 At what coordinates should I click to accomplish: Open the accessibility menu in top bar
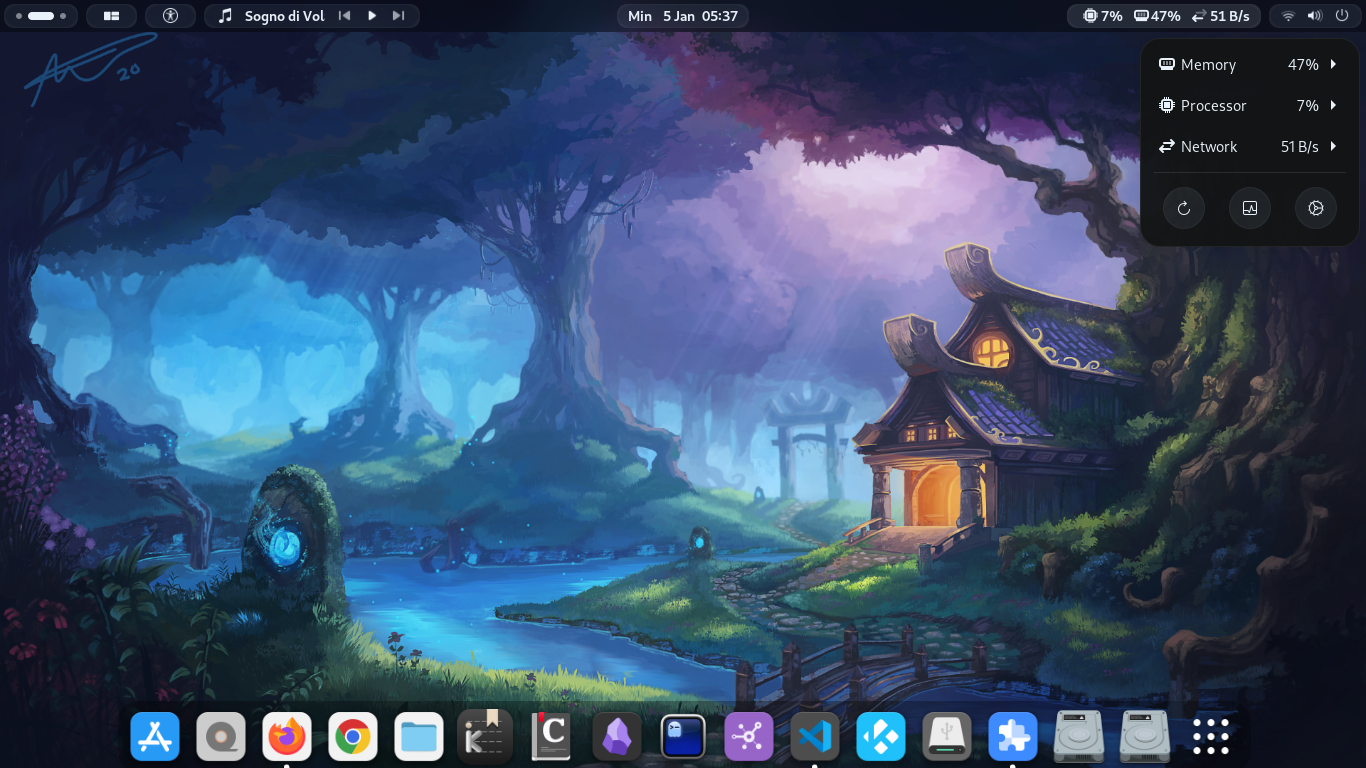pyautogui.click(x=170, y=16)
